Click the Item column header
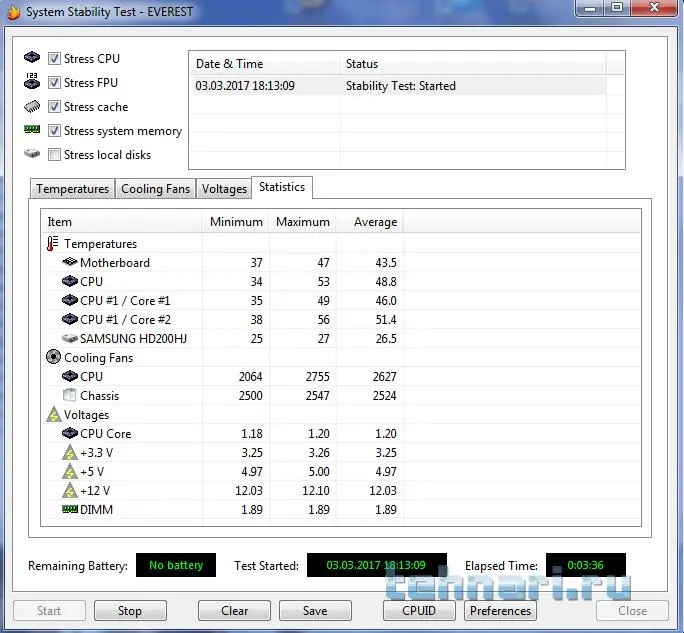The width and height of the screenshot is (684, 633). point(121,222)
